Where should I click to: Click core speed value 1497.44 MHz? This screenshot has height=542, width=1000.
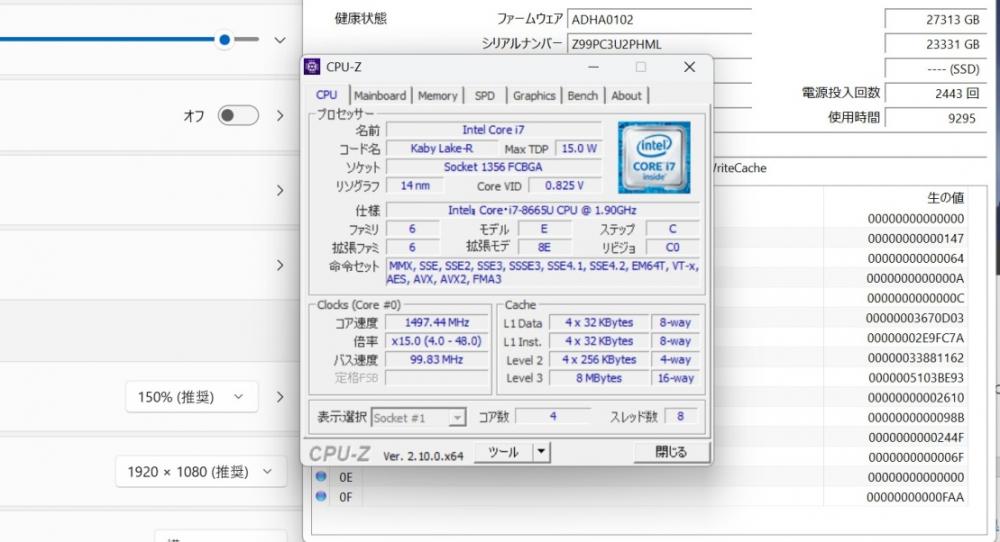[437, 323]
